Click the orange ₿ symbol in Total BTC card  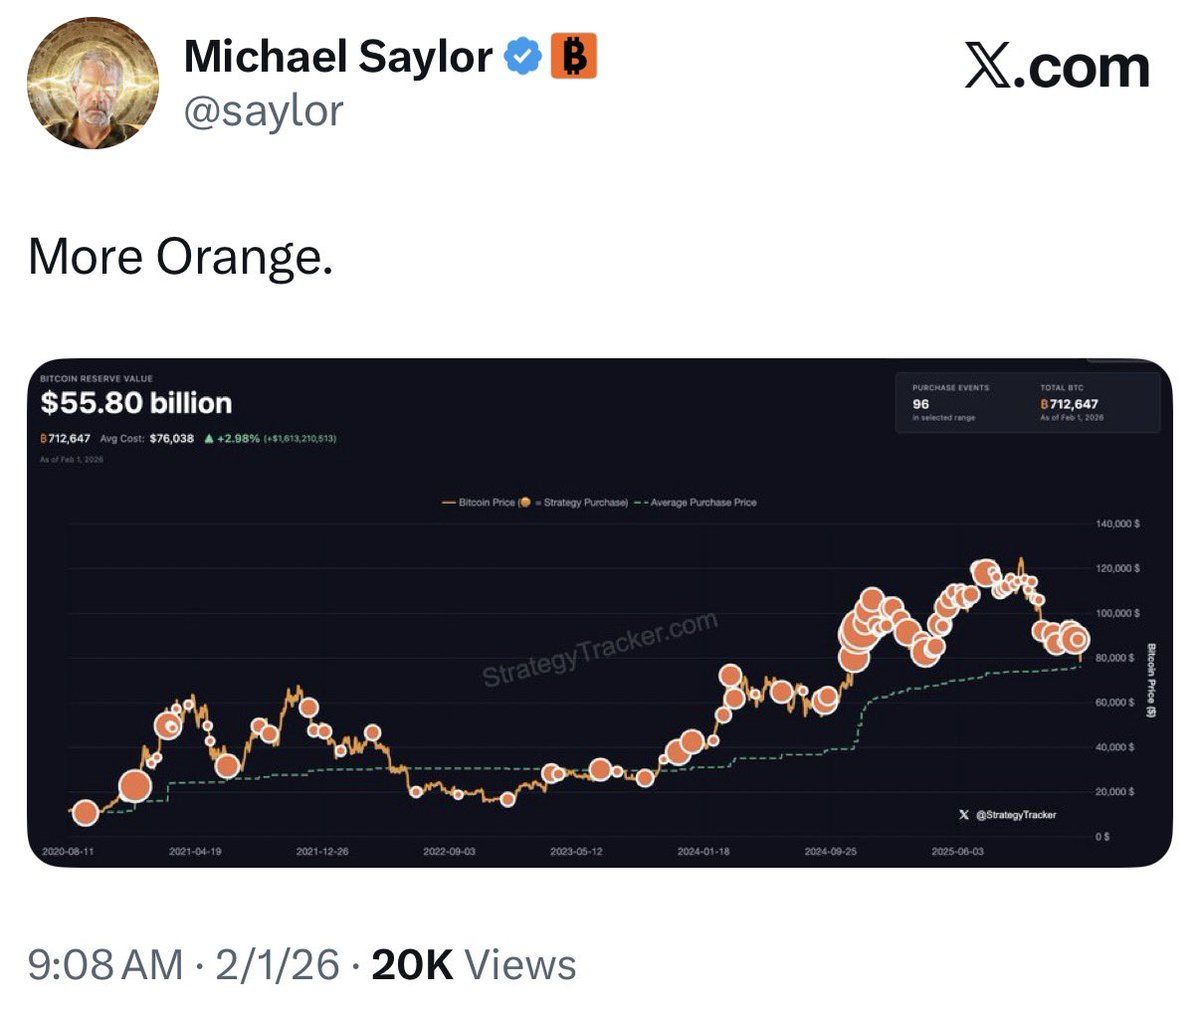[x=1044, y=404]
